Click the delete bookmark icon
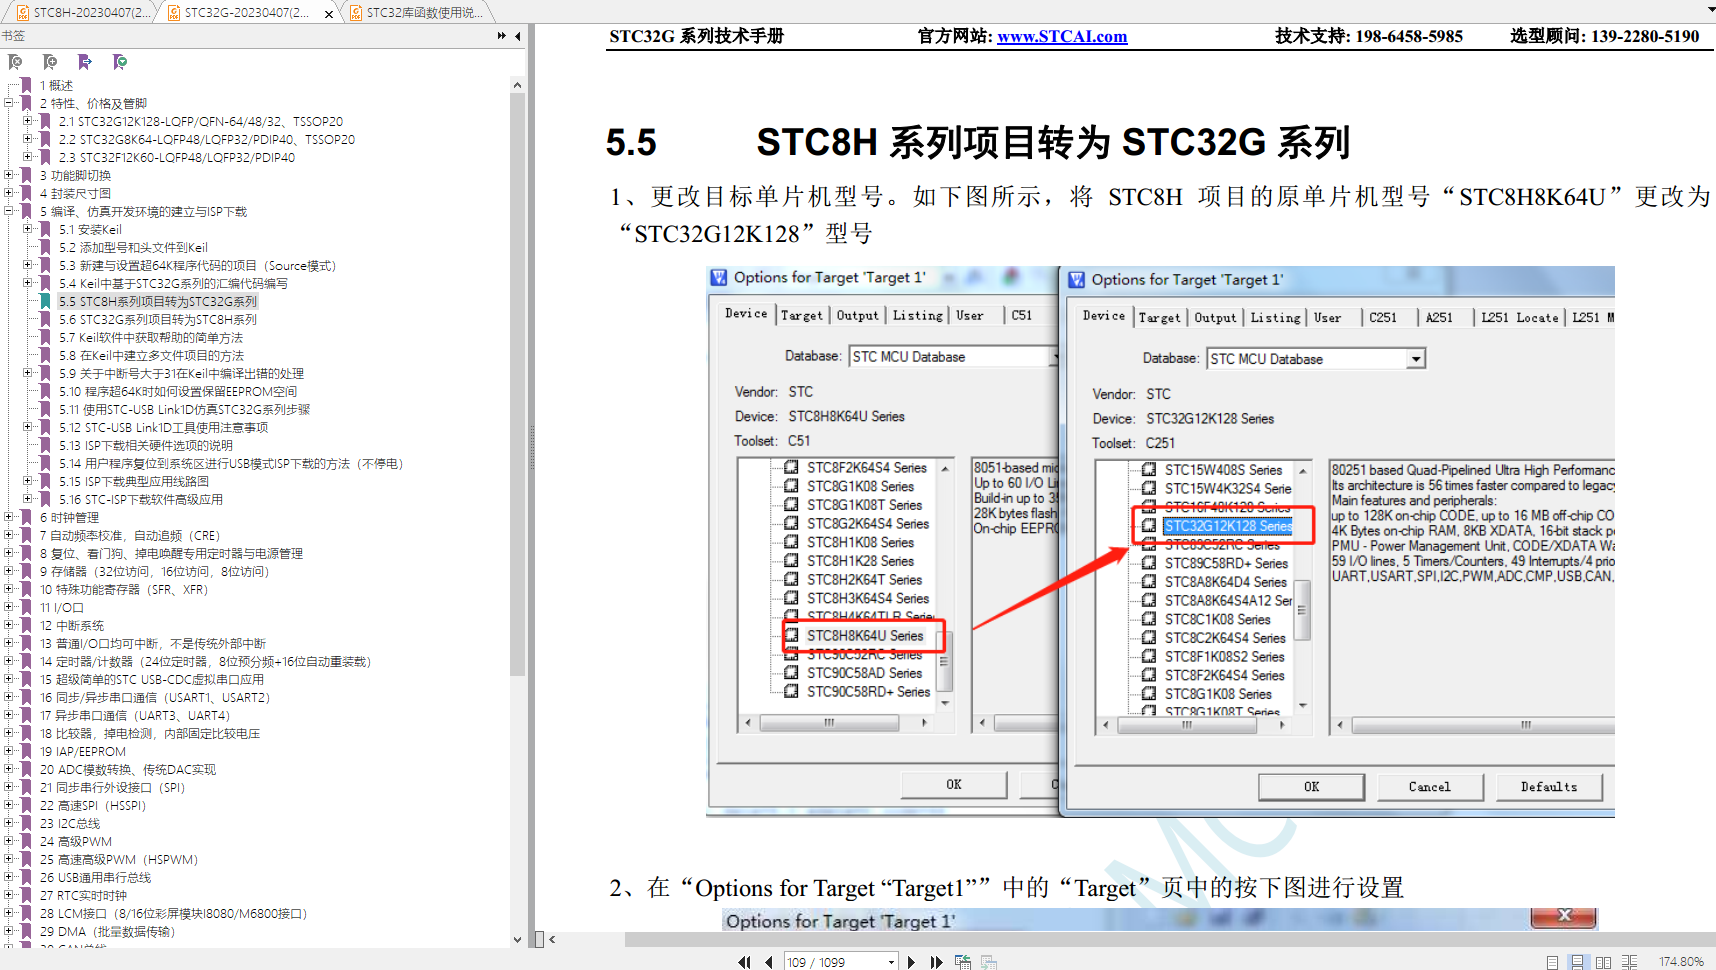The width and height of the screenshot is (1716, 970). pos(15,62)
